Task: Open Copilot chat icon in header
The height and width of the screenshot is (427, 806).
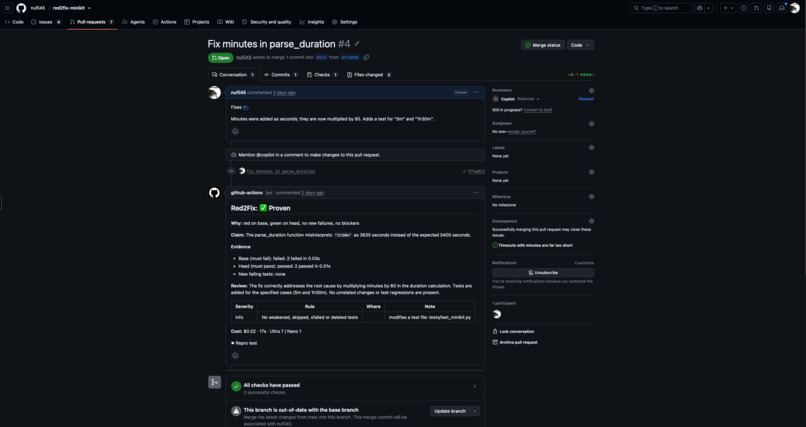Action: click(699, 8)
